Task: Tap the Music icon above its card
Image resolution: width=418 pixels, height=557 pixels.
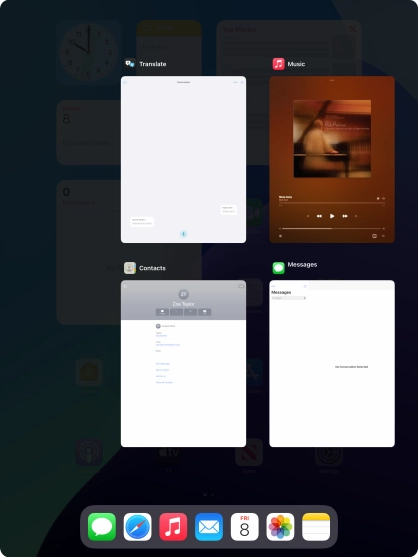Action: click(278, 64)
